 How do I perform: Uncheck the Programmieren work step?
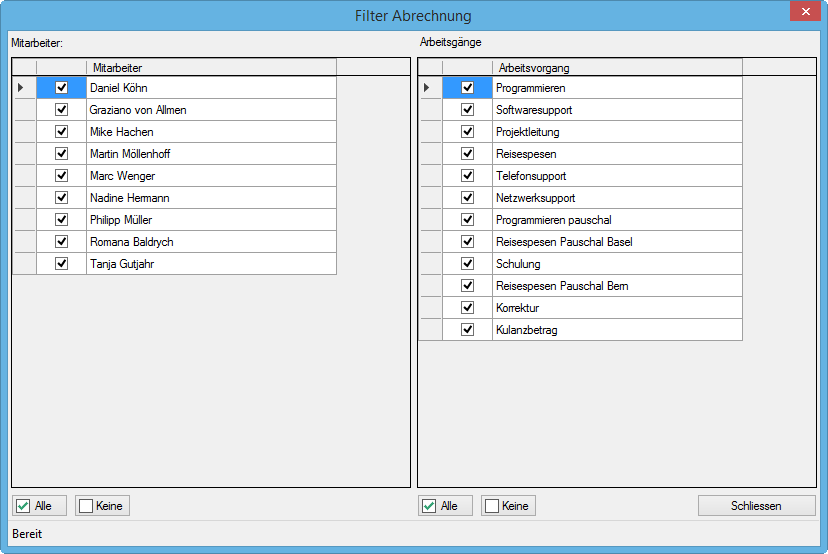tap(467, 88)
